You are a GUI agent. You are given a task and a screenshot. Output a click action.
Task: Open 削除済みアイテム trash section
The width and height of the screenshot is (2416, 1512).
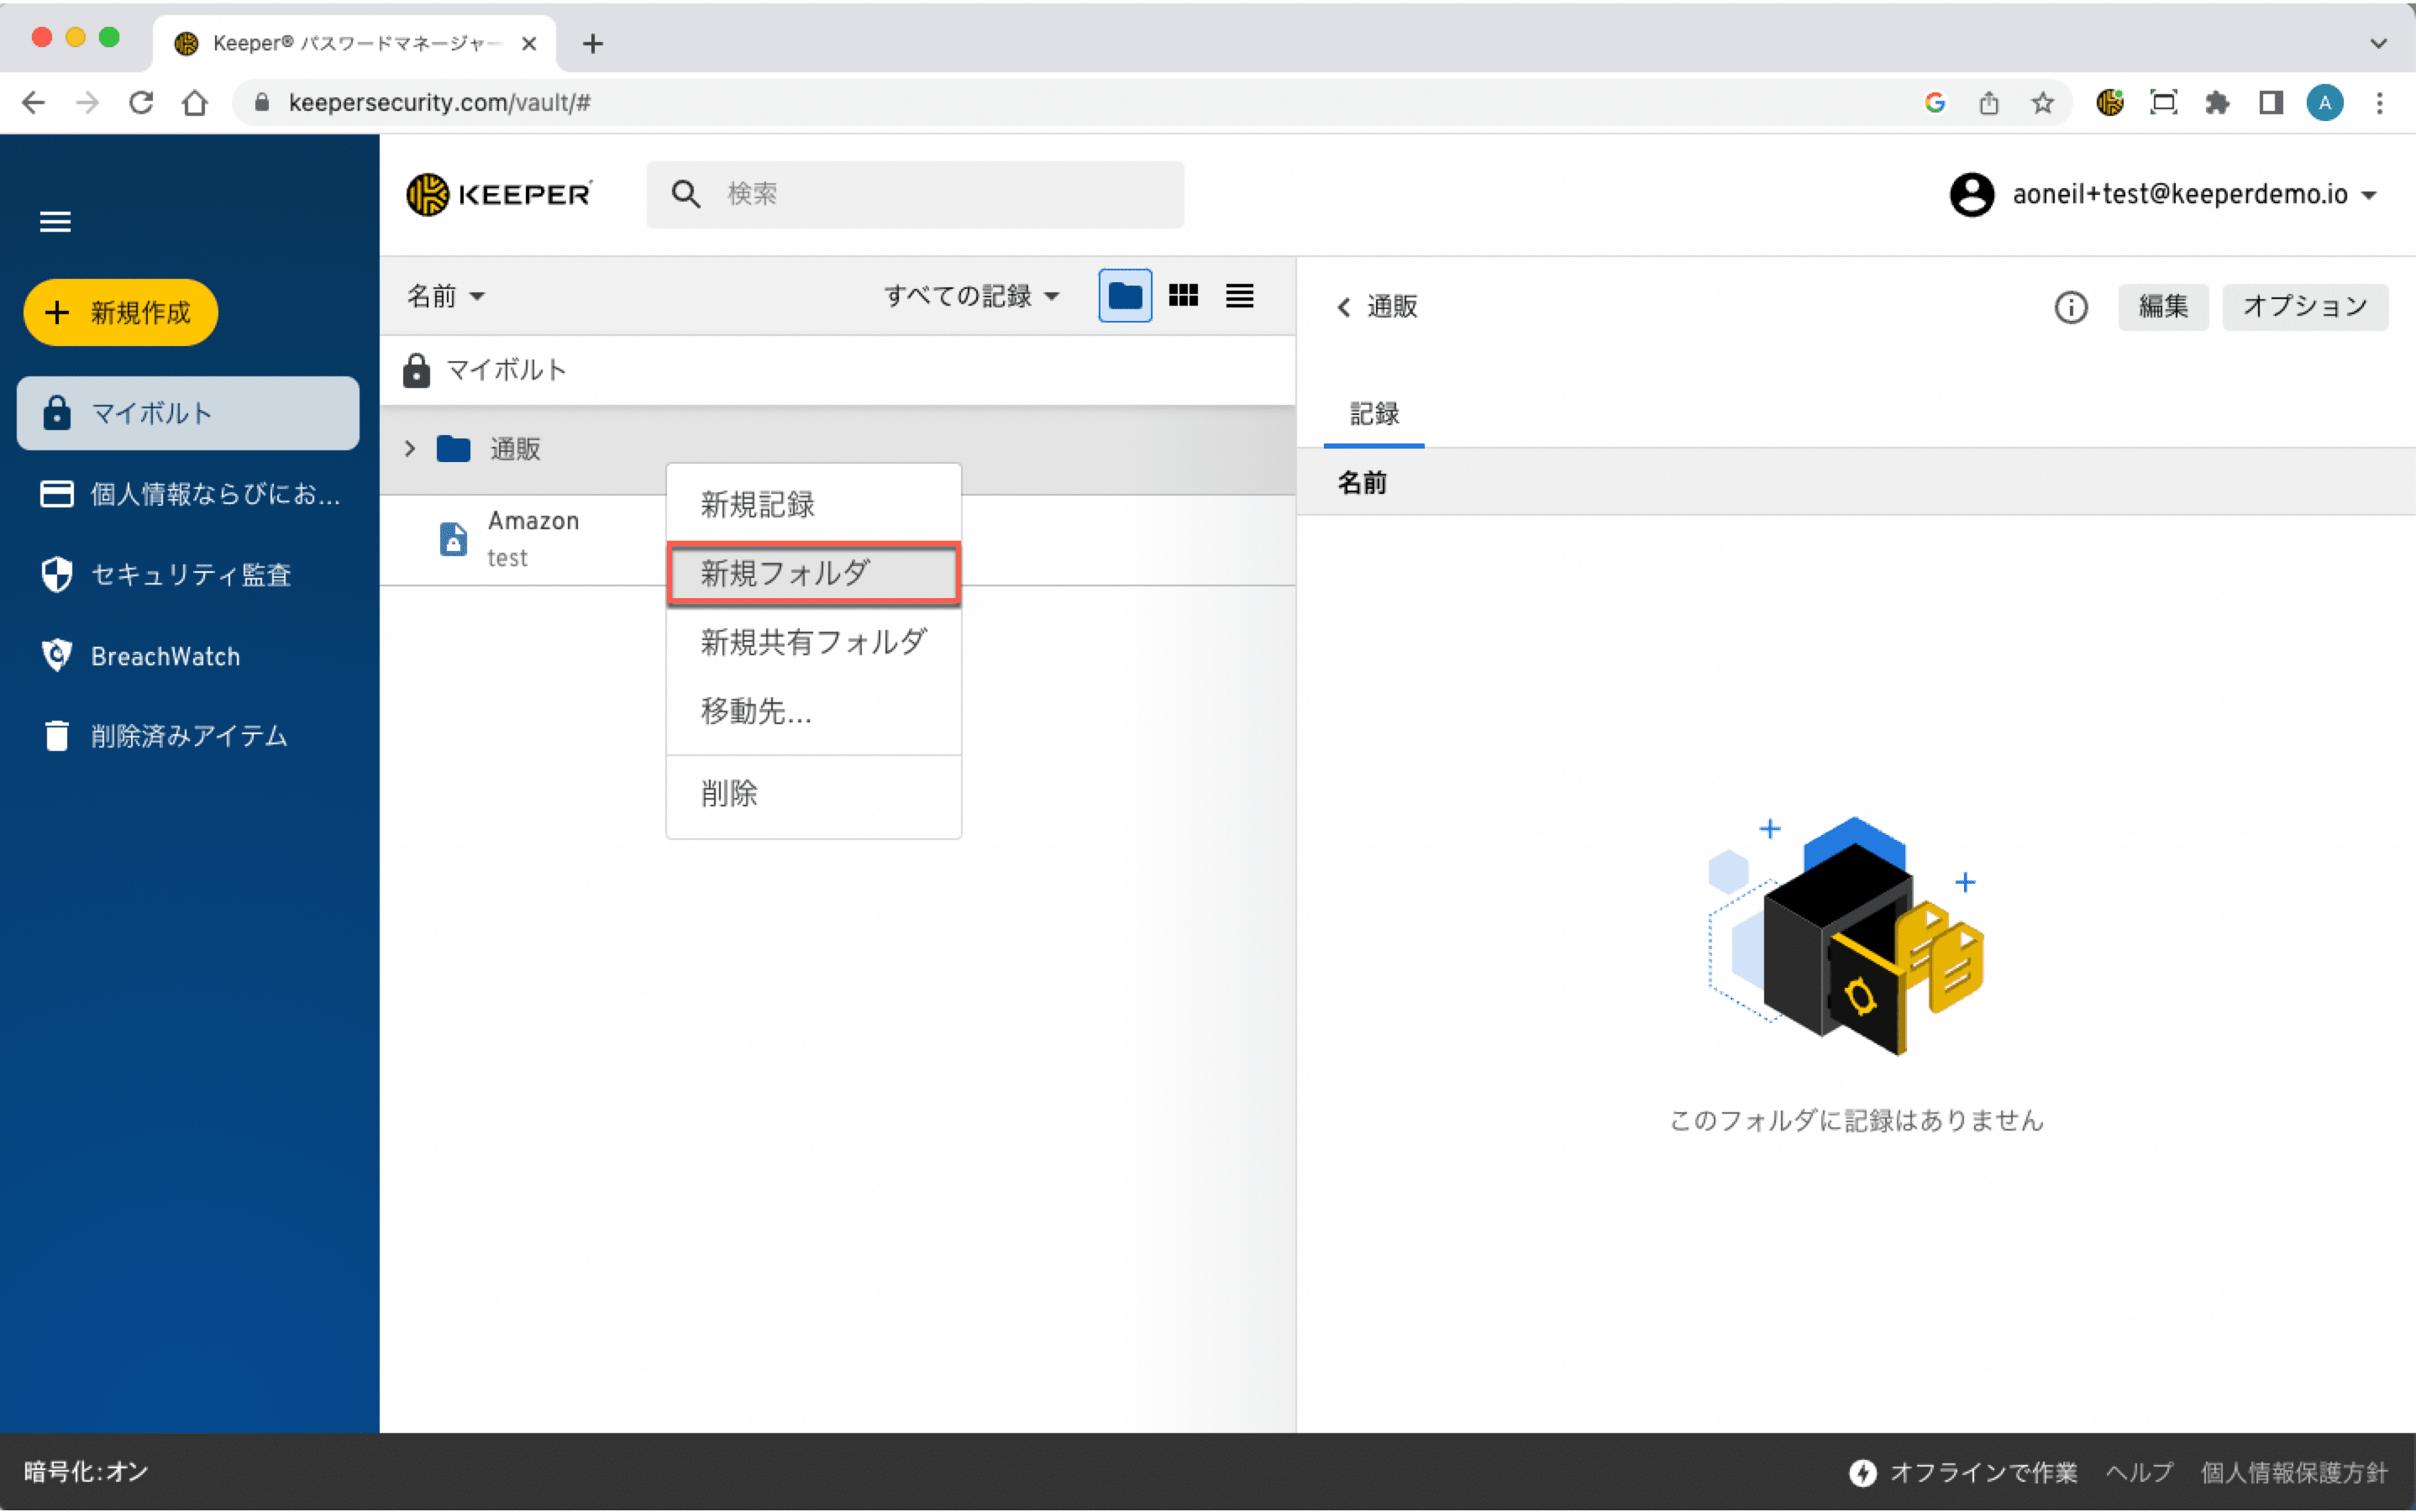pos(188,736)
